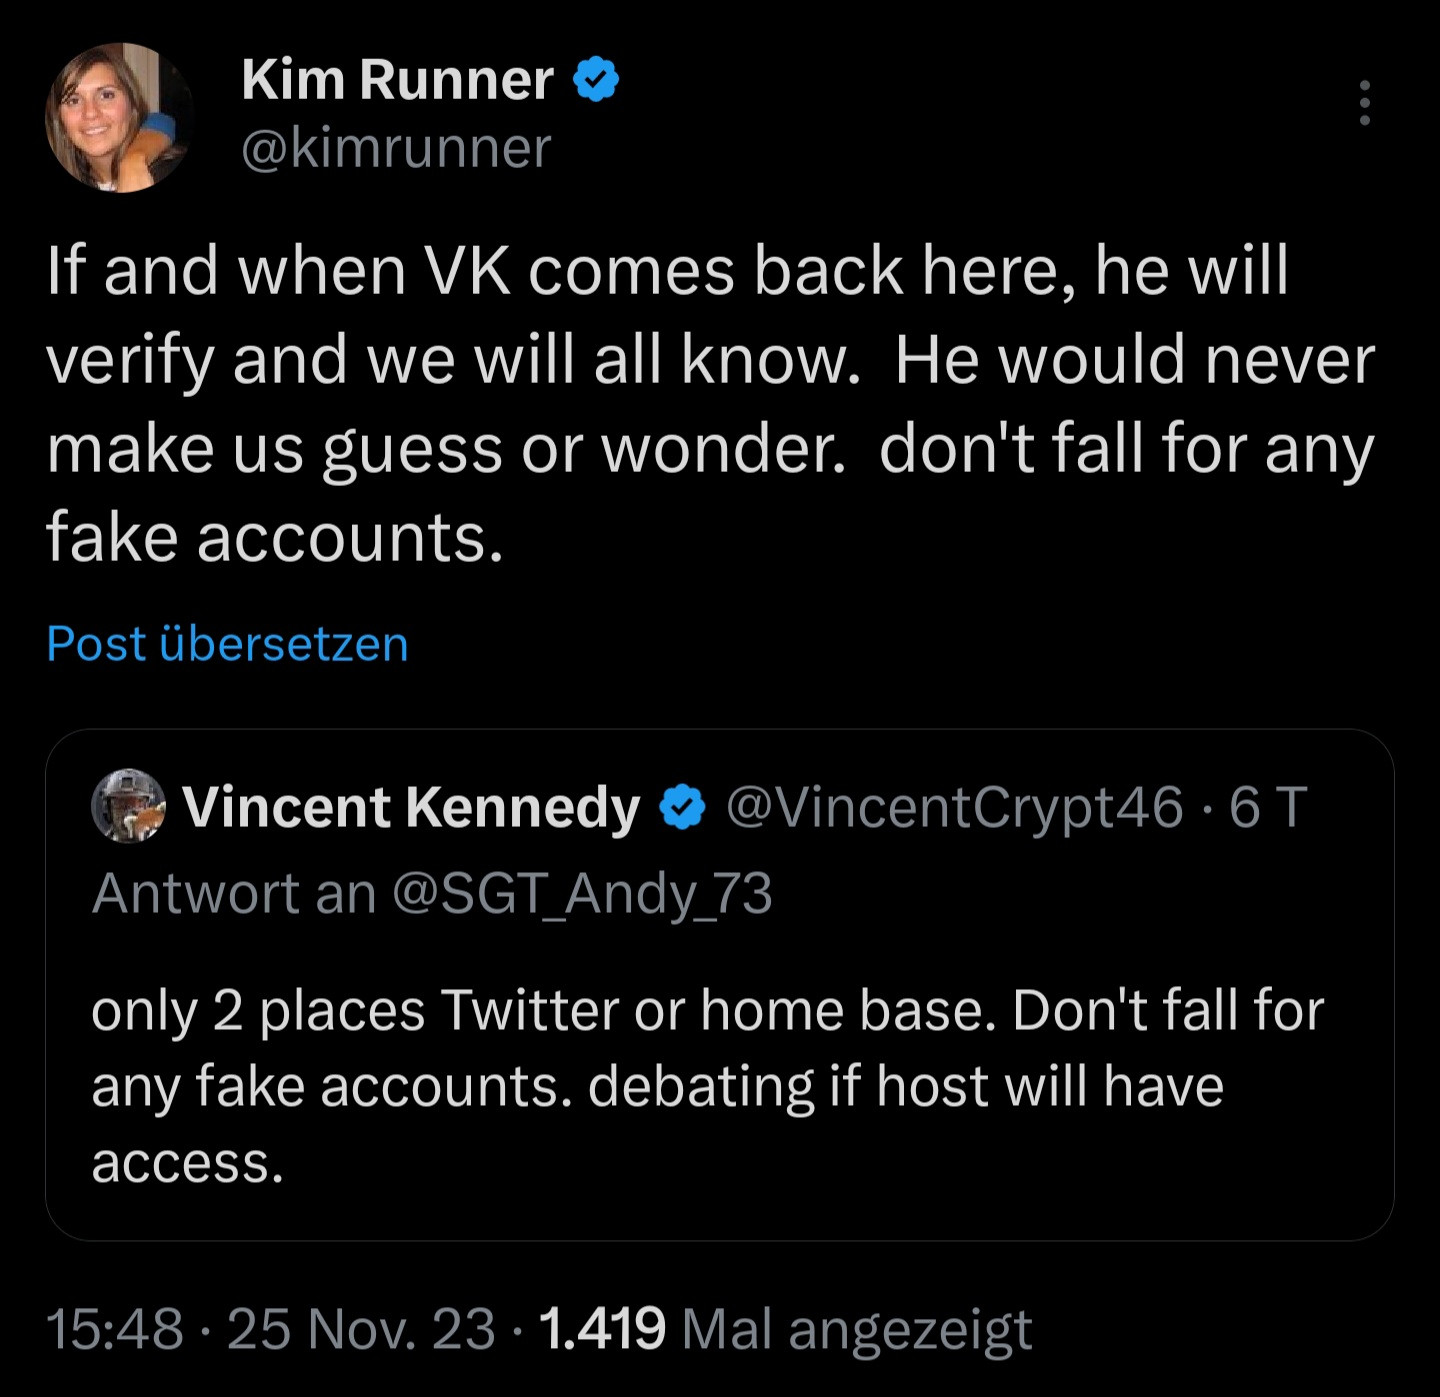Click the 1.419 view count number
The height and width of the screenshot is (1397, 1440).
[602, 1329]
